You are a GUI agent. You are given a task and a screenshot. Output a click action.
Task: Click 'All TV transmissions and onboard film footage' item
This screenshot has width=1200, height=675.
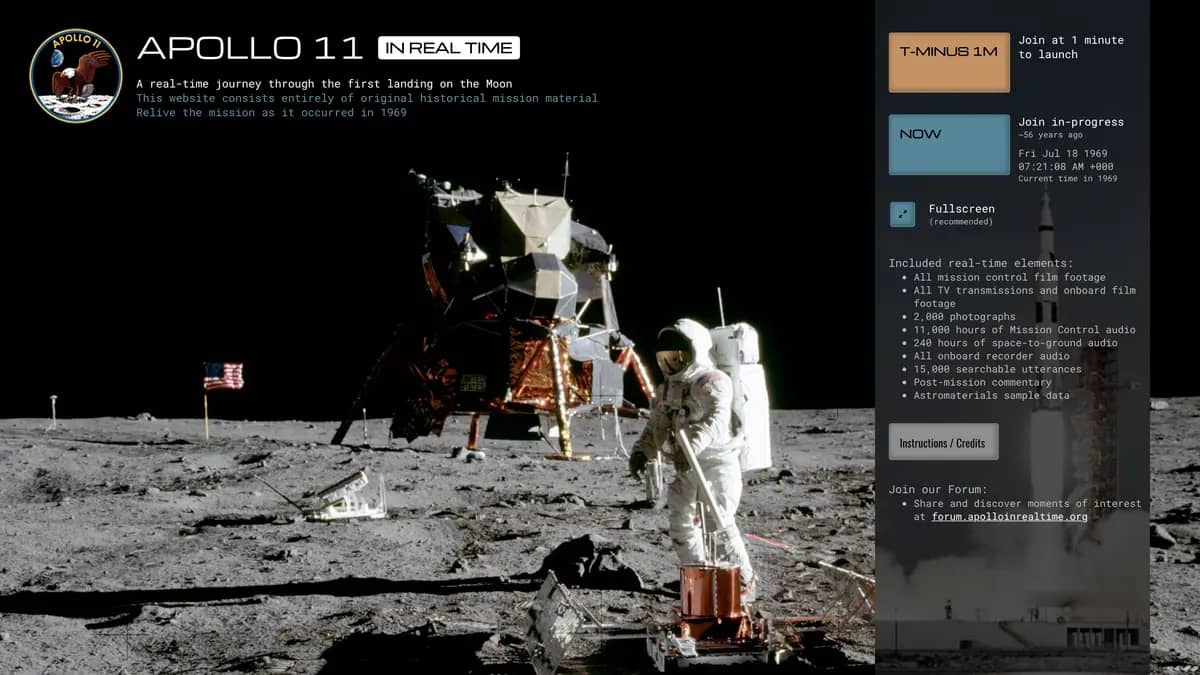(x=1024, y=297)
